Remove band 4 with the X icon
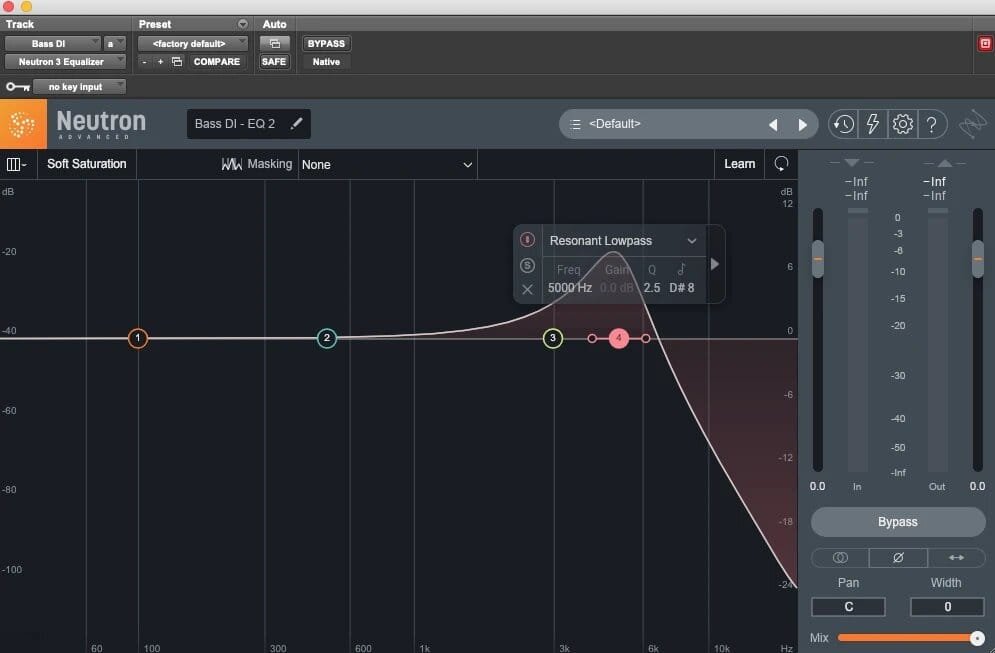This screenshot has width=995, height=653. pos(527,289)
